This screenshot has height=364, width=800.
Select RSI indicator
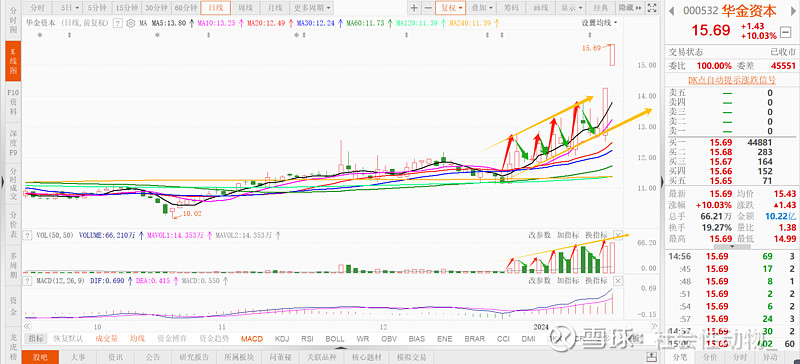[x=307, y=338]
